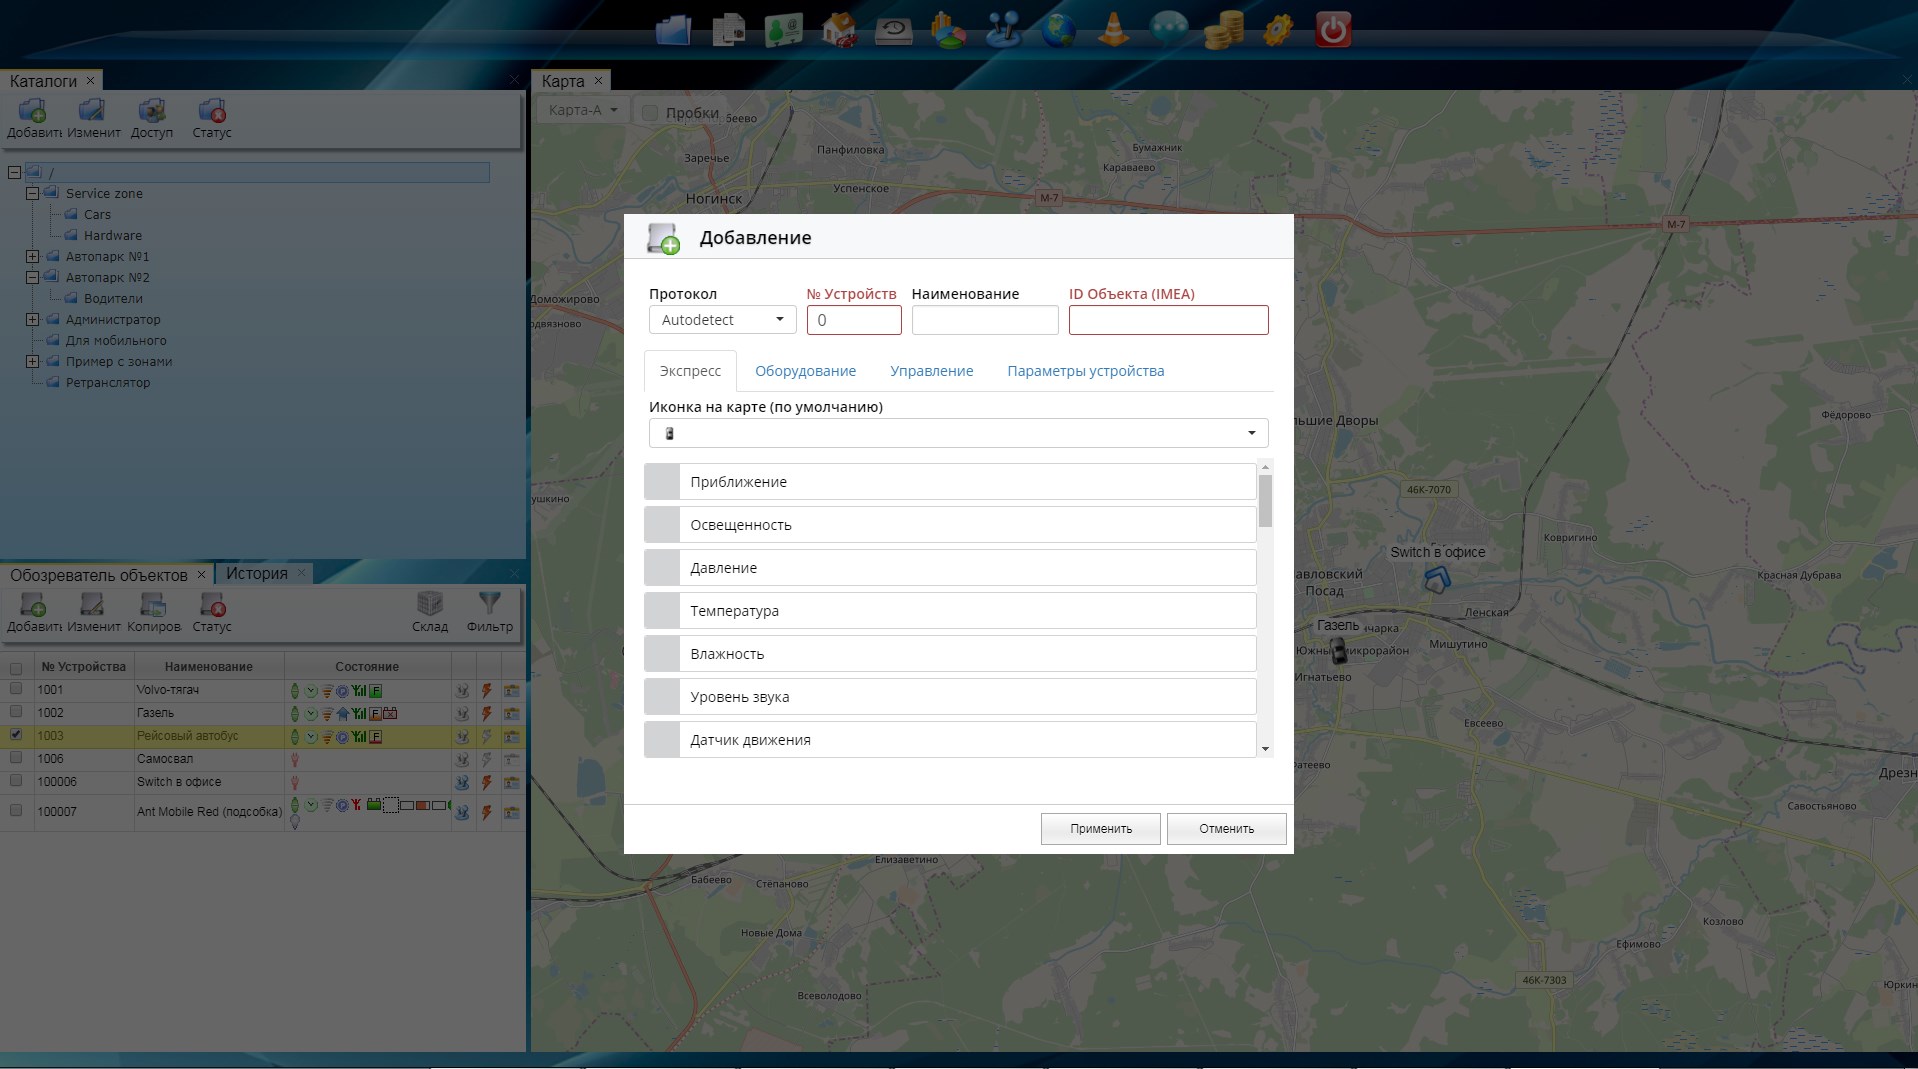Click Доступ icon in Каталоги toolbar
The image size is (1918, 1069).
(152, 117)
